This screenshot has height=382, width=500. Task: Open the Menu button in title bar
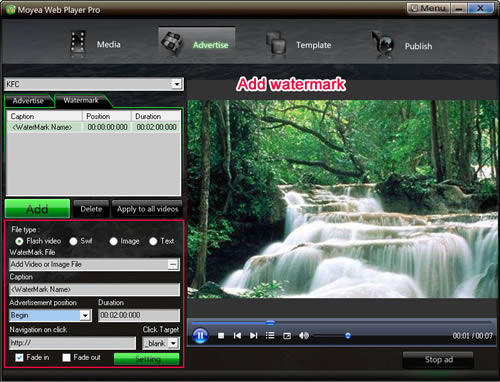[428, 8]
